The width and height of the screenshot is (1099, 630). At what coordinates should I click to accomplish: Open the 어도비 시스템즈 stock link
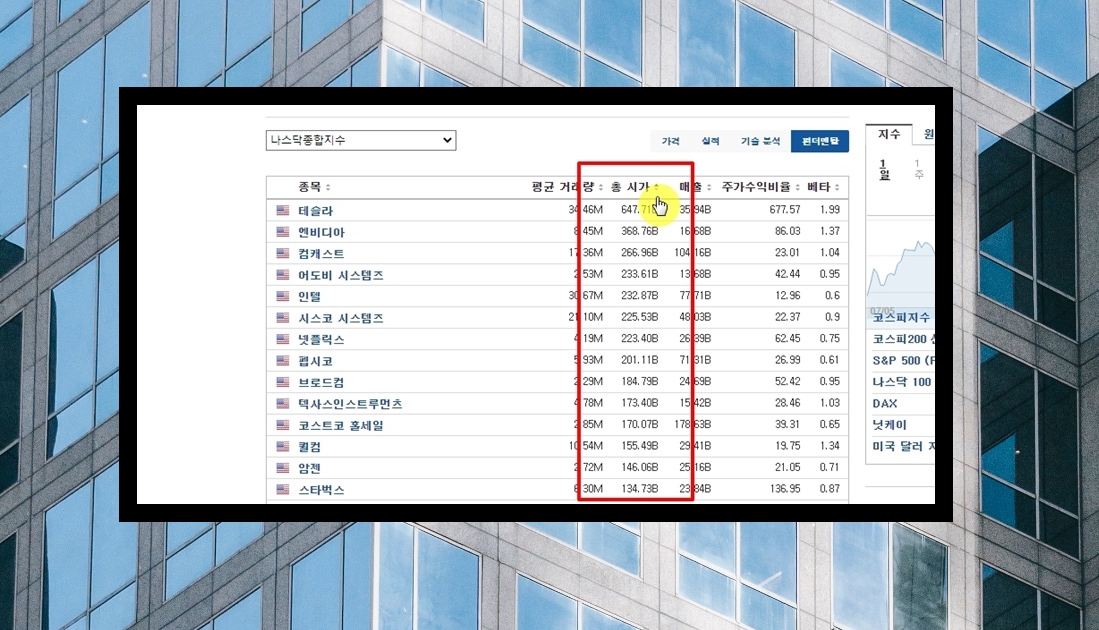341,275
